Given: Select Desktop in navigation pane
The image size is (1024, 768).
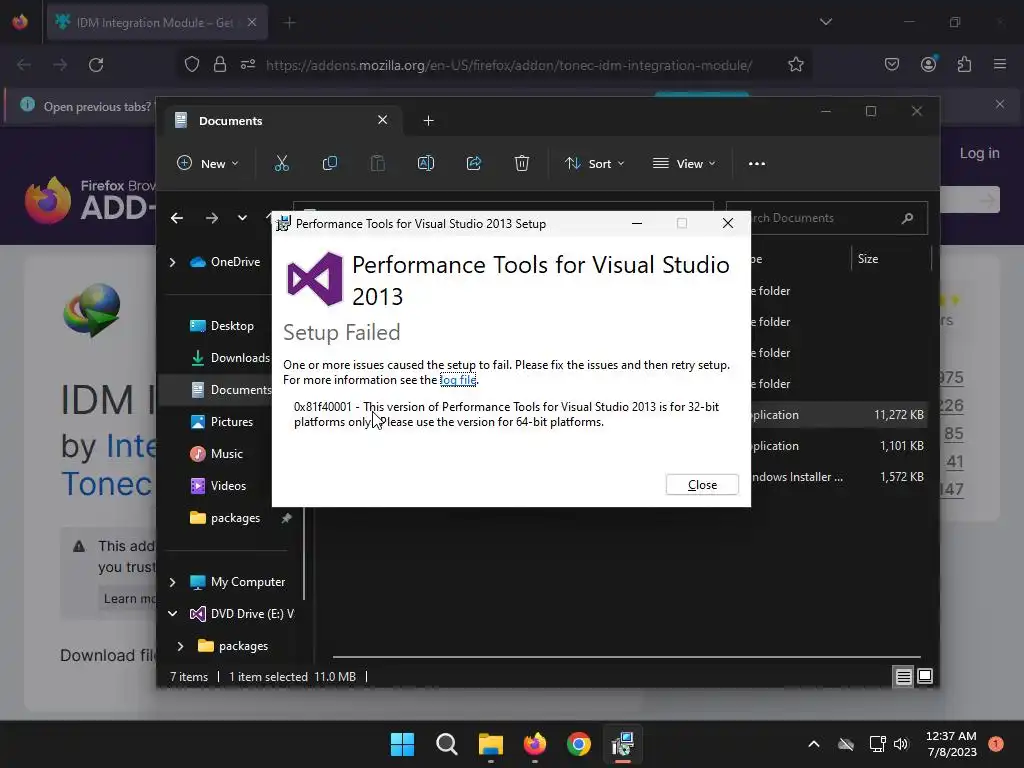Looking at the screenshot, I should pyautogui.click(x=221, y=326).
